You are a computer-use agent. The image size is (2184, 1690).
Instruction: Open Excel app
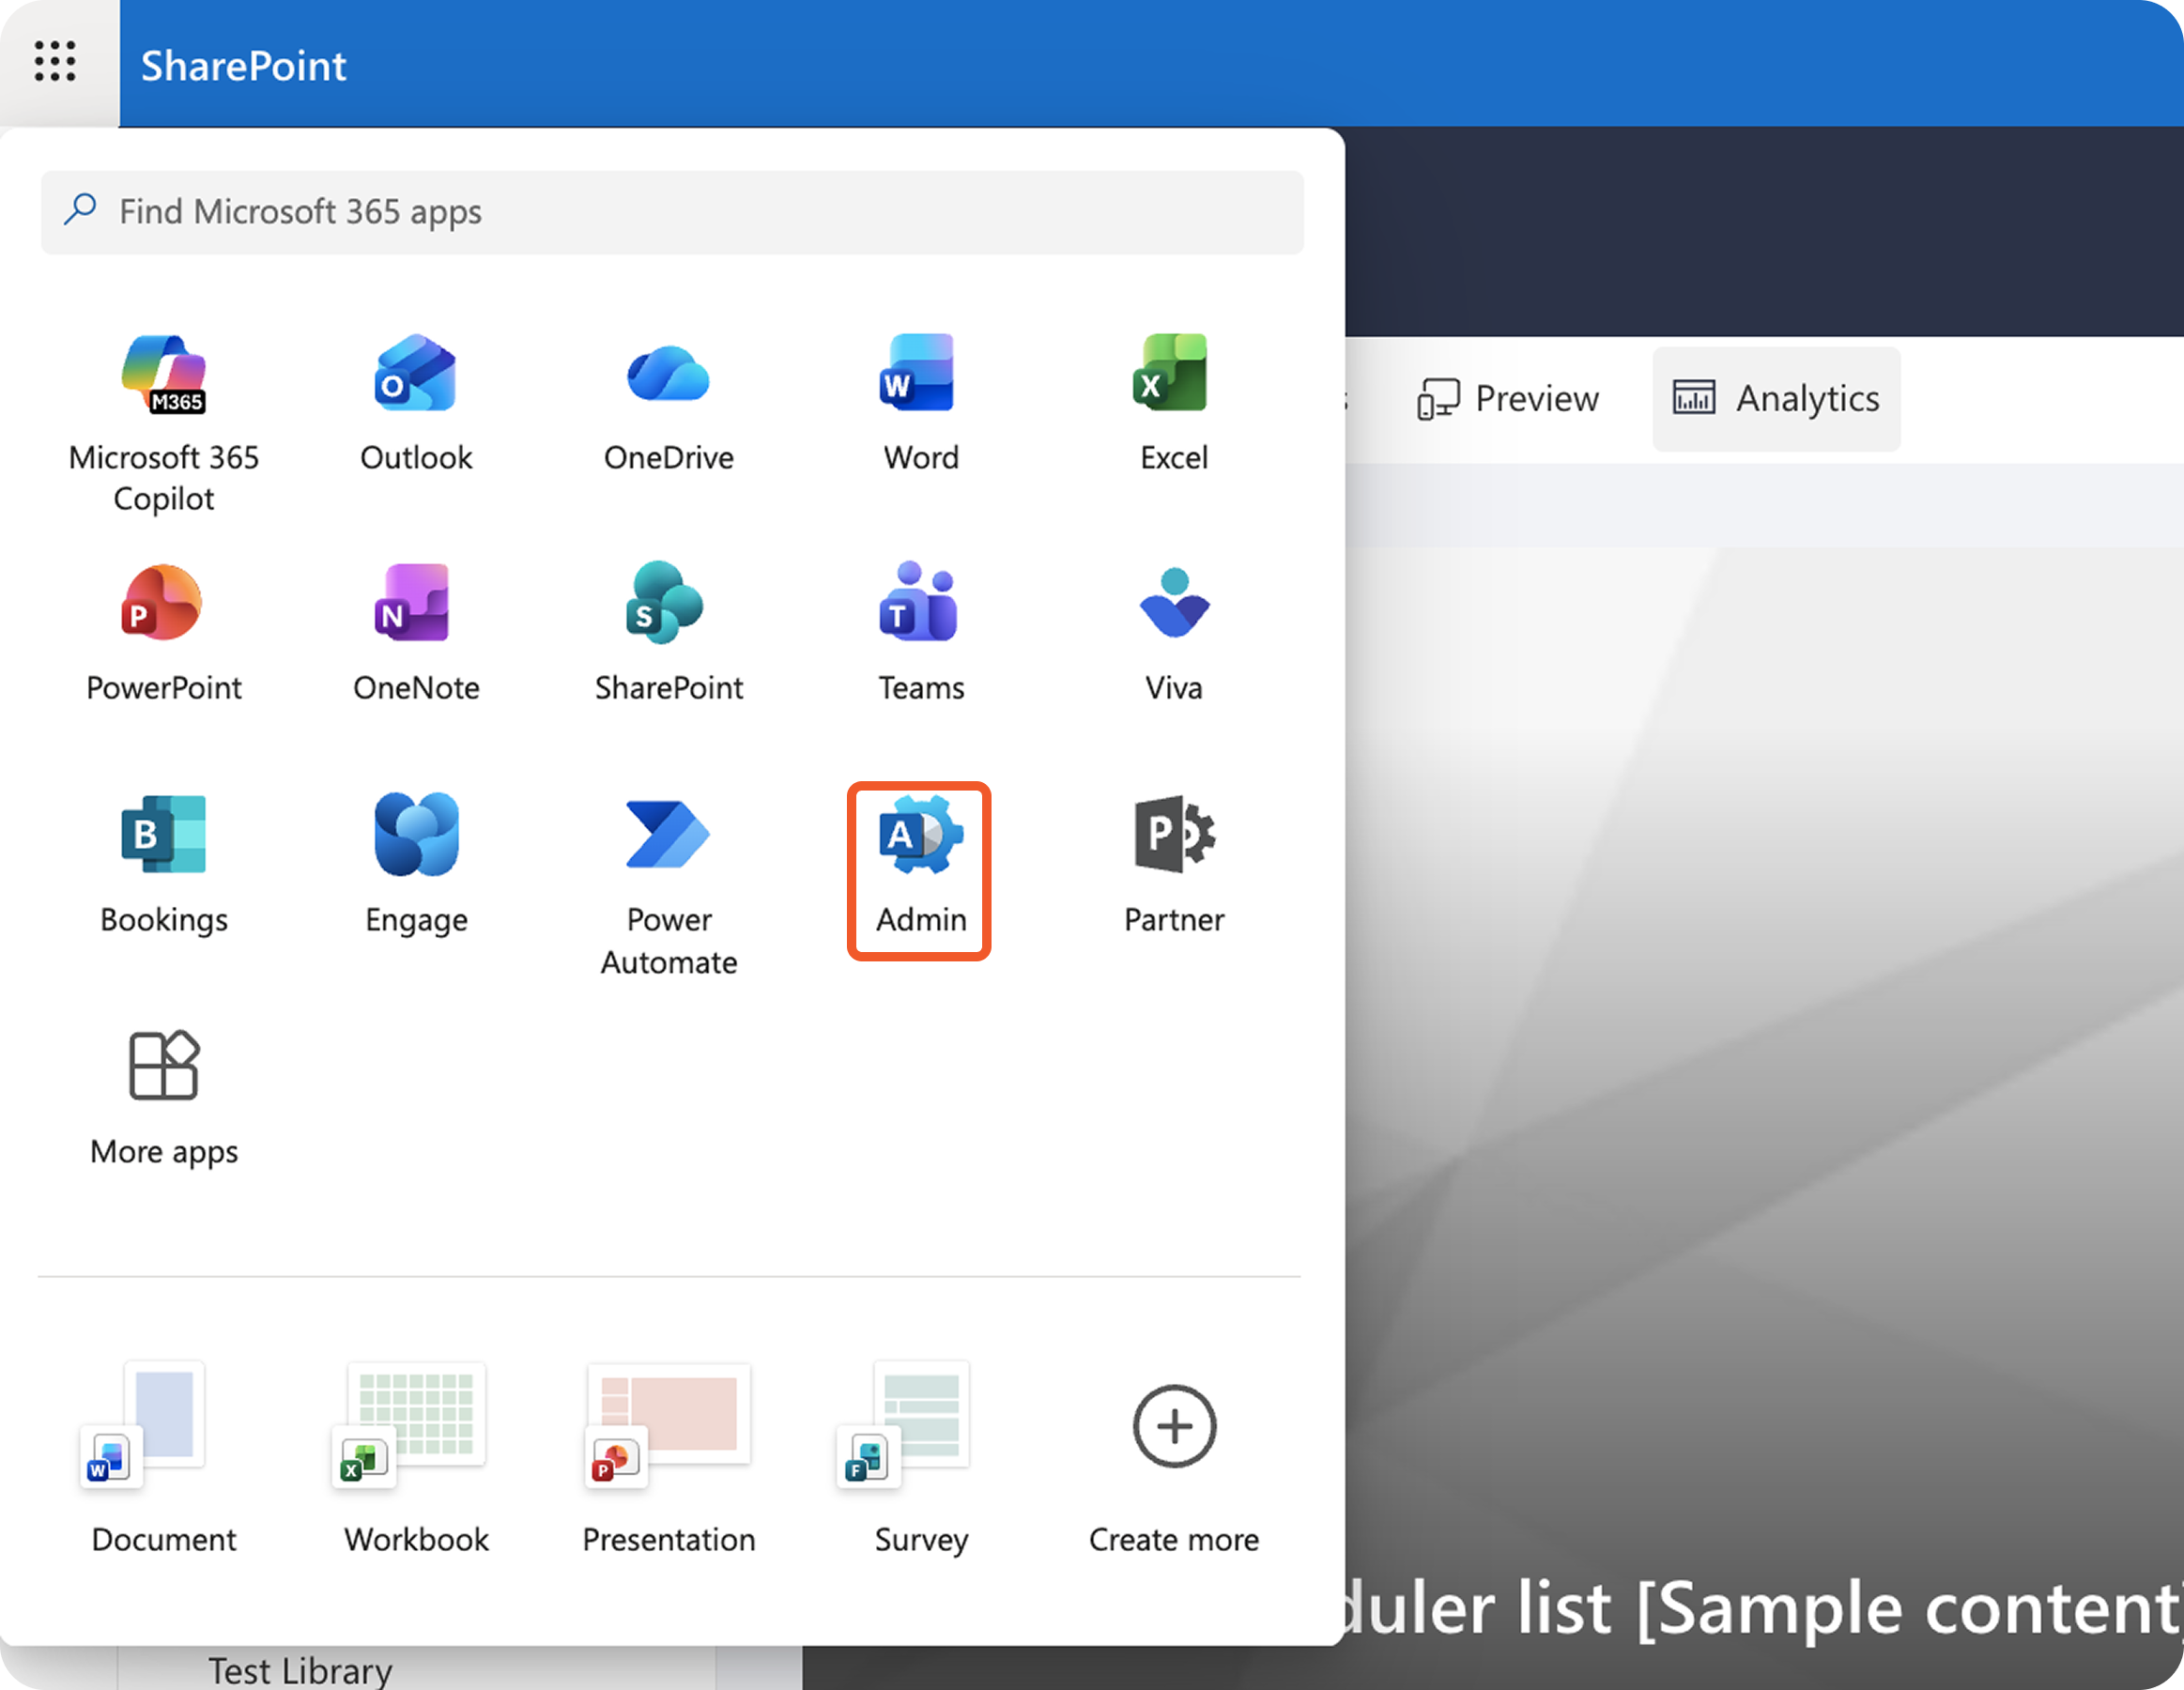point(1174,402)
